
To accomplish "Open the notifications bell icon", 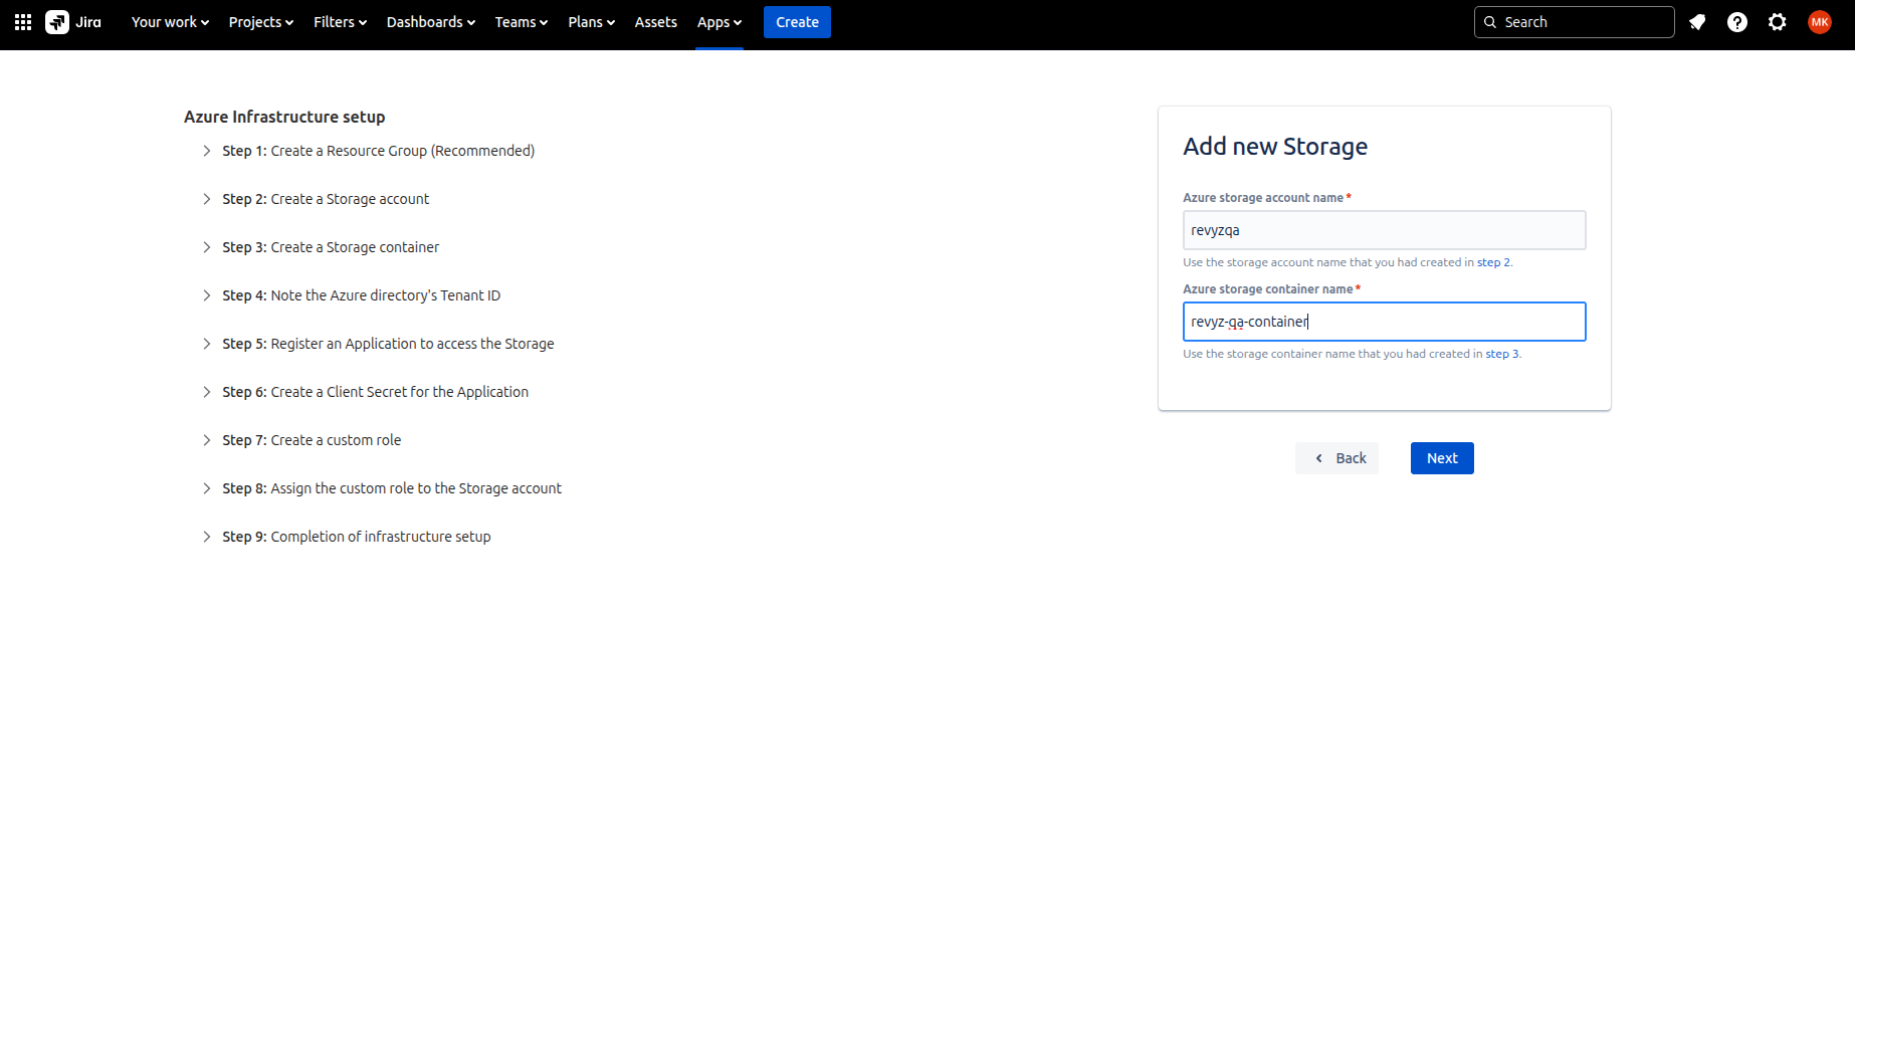I will click(x=1698, y=22).
